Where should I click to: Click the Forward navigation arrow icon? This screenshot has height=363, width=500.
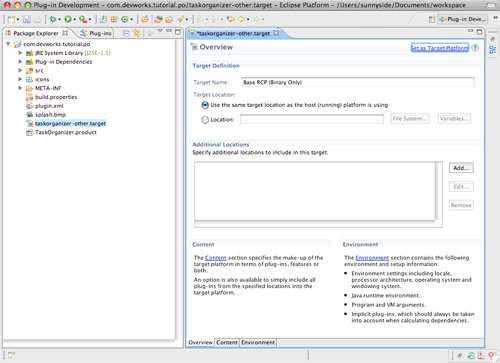coord(256,19)
